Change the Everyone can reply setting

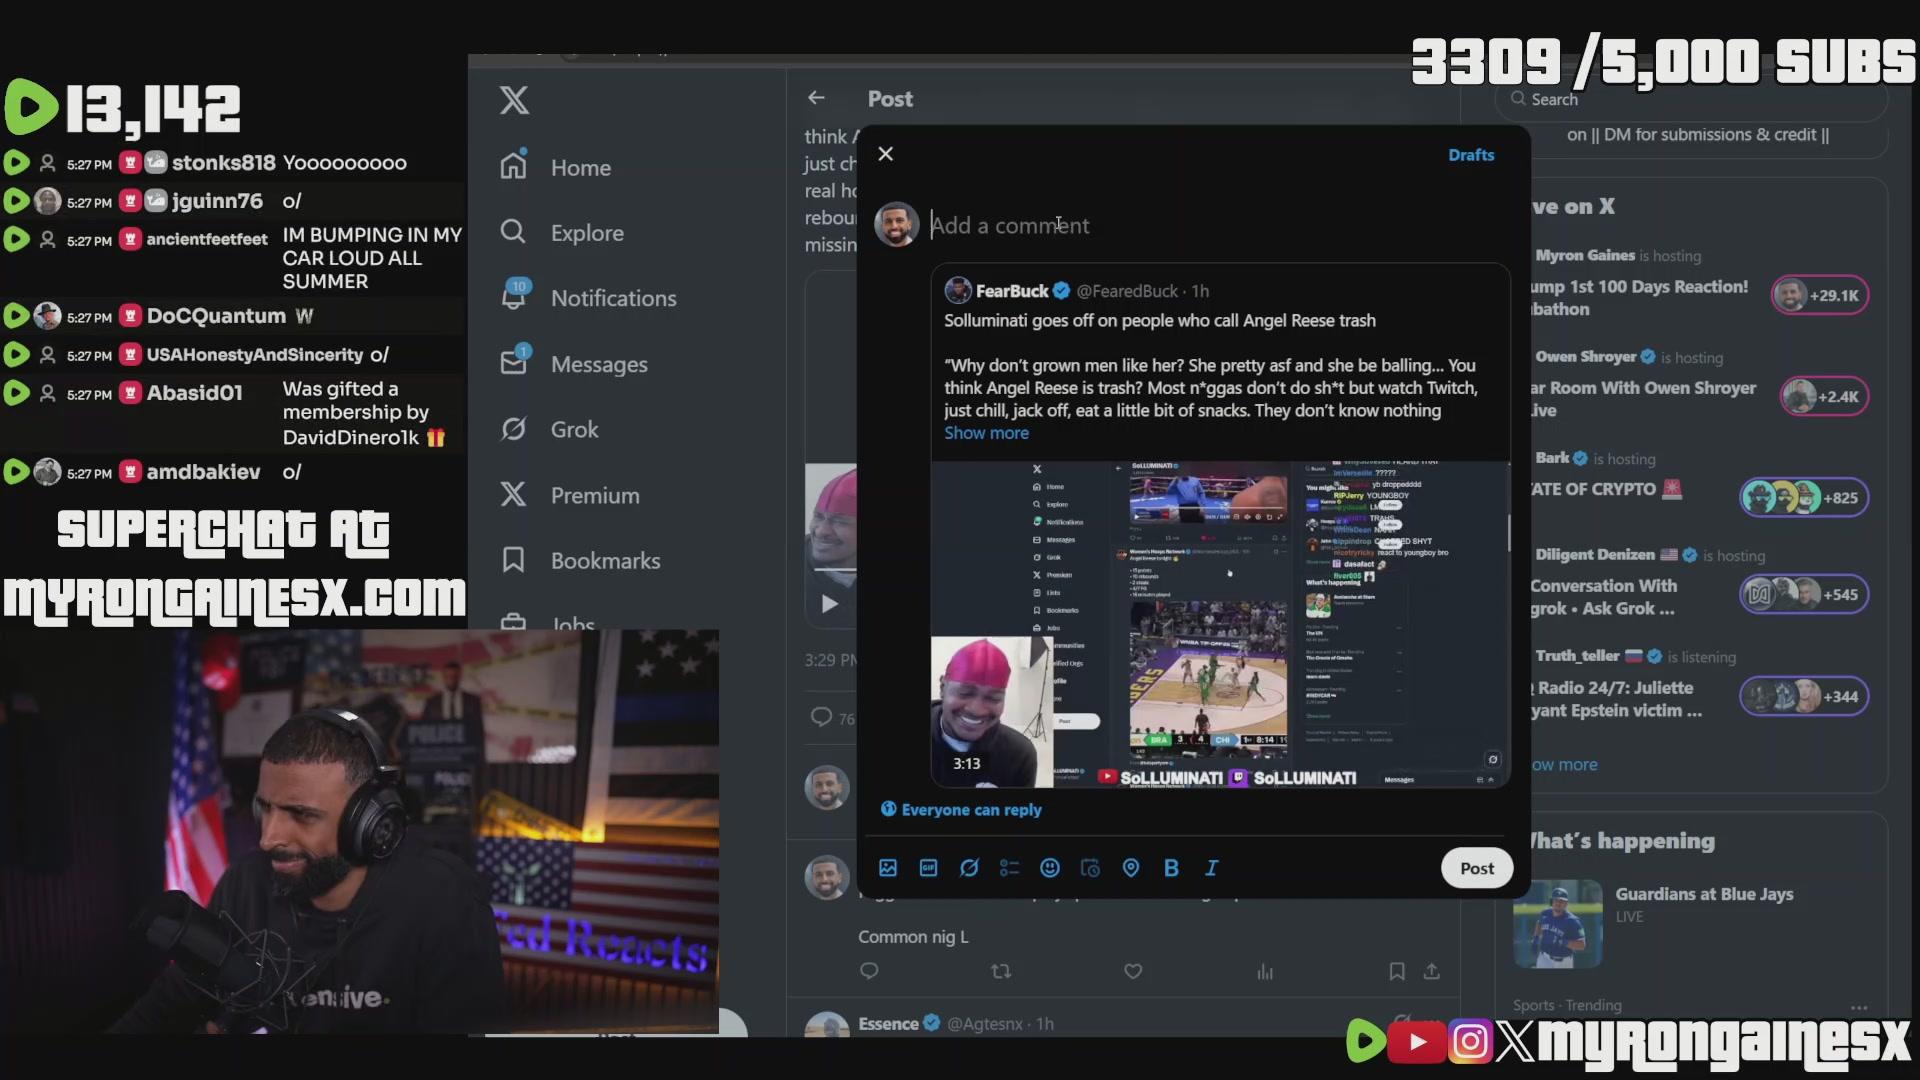coord(961,810)
